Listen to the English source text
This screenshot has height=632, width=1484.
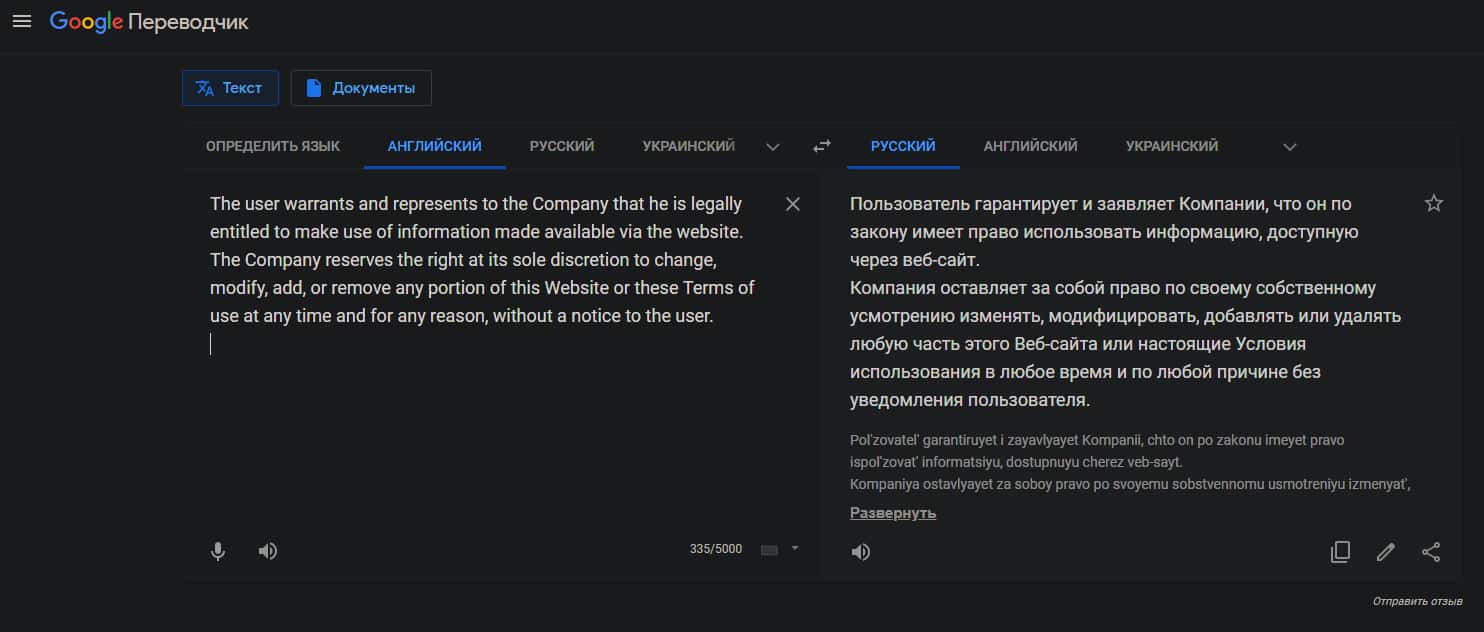pos(267,550)
